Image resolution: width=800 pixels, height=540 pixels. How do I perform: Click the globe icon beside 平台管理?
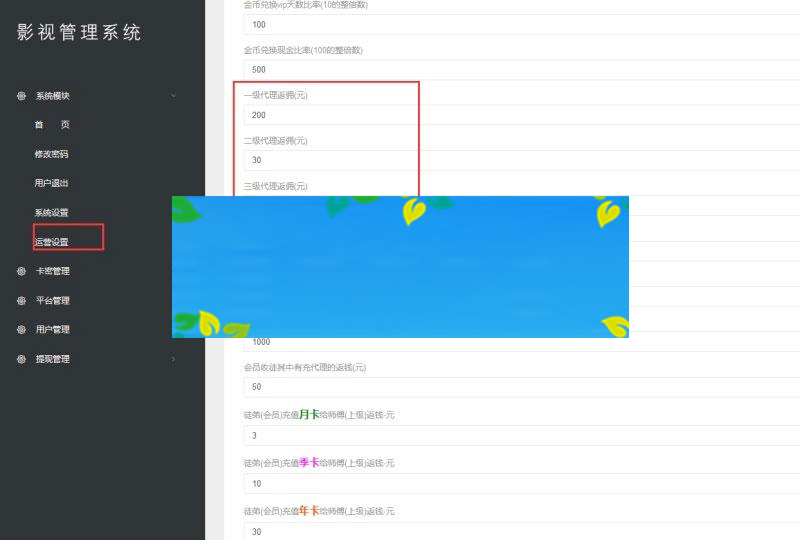point(21,300)
